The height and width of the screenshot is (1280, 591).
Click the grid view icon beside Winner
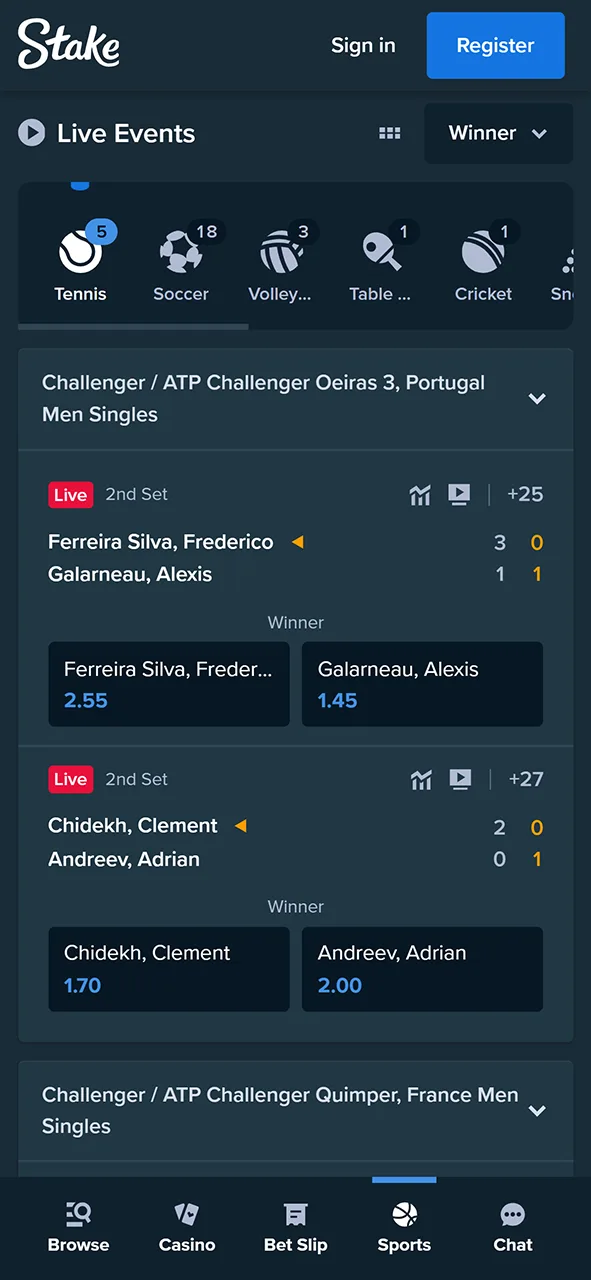389,132
